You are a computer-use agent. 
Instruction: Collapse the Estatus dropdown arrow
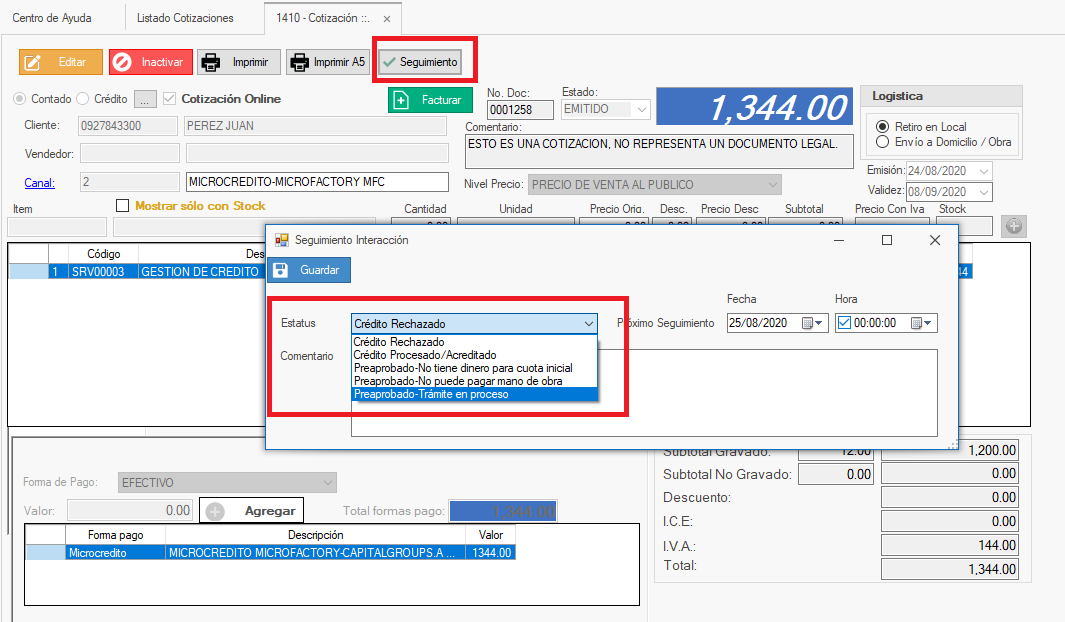coord(588,324)
